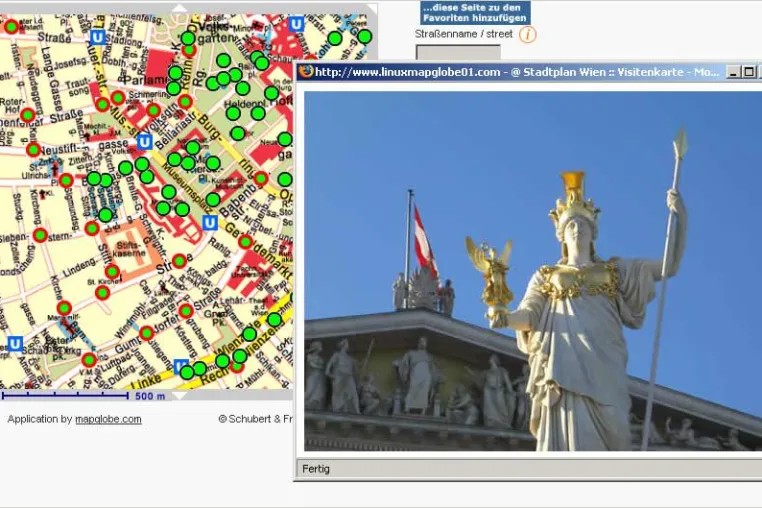Click the marker between 'Sieben-' and 'stern-'
Viewport: 762px width, 508px height.
[40, 235]
